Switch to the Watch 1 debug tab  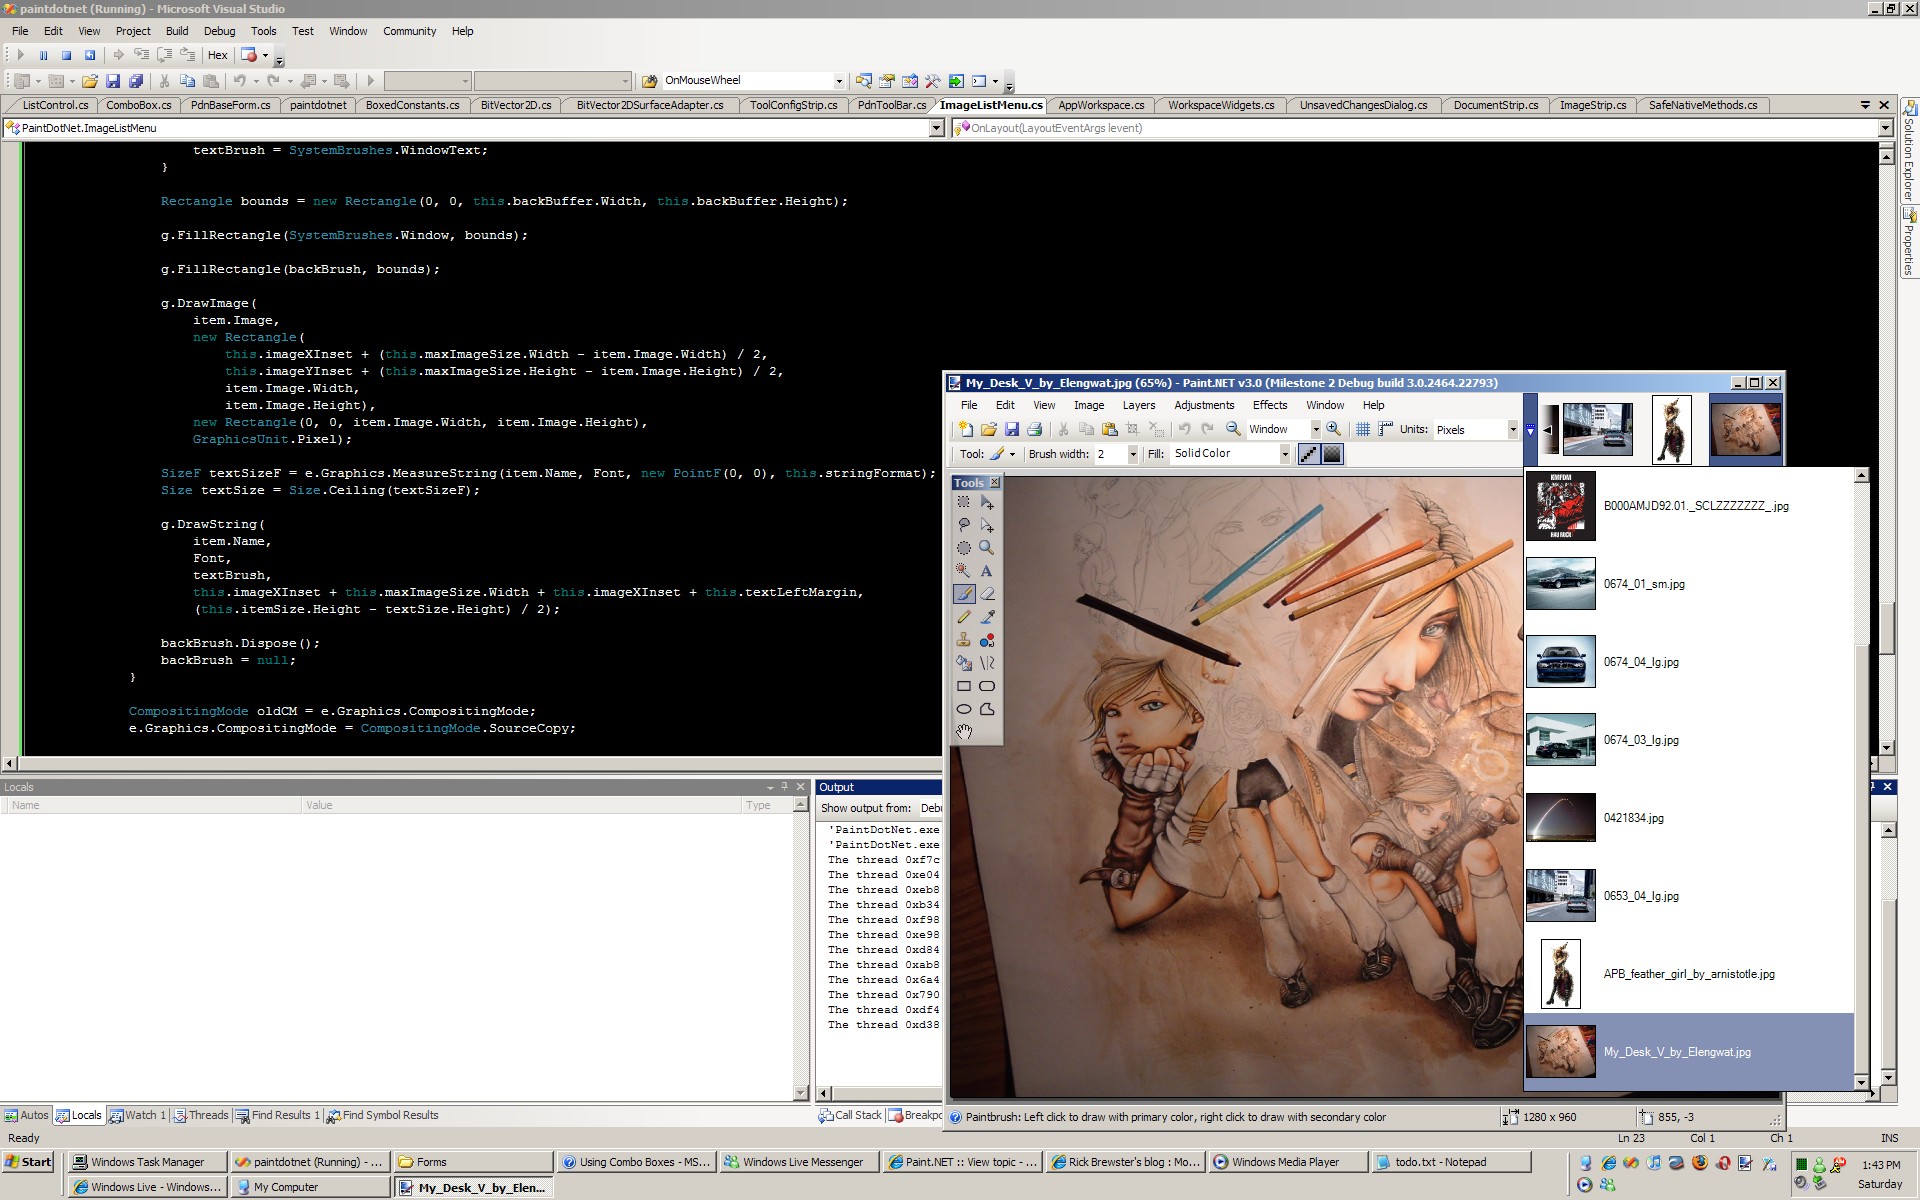coord(137,1115)
